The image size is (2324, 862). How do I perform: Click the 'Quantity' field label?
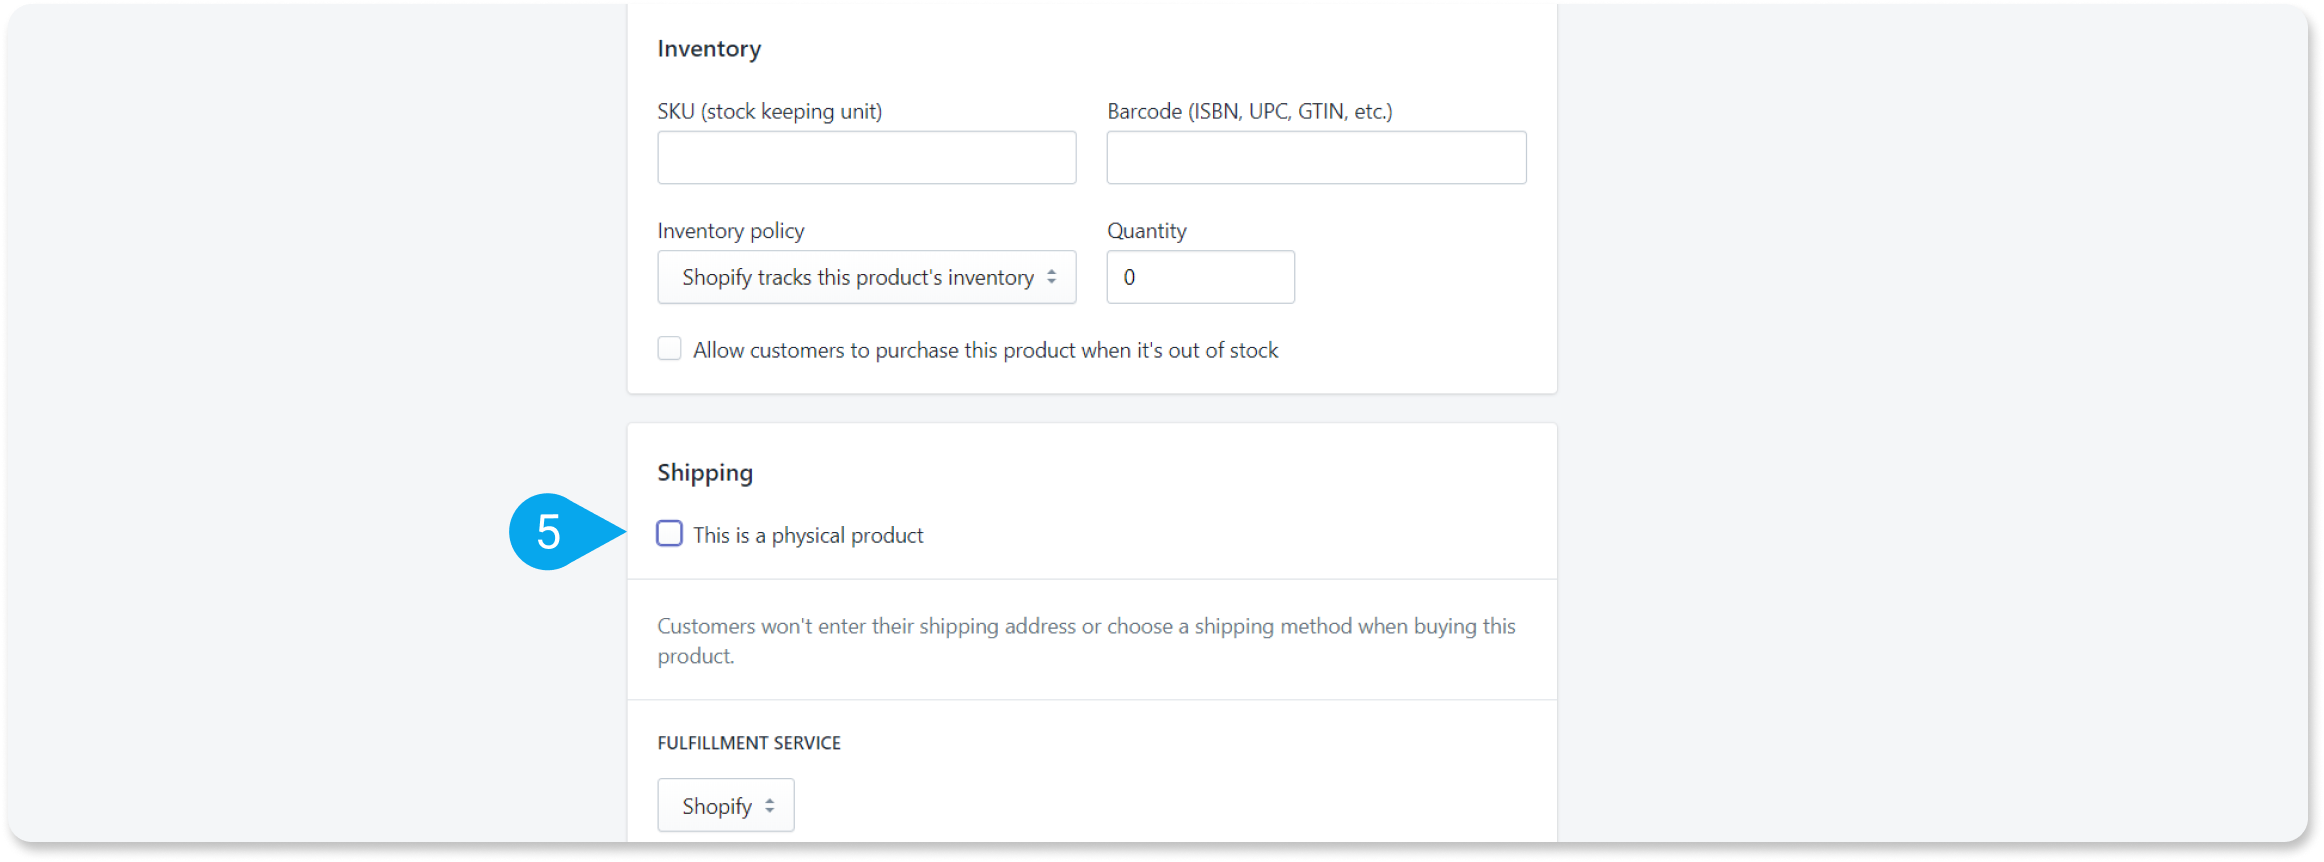[1146, 231]
